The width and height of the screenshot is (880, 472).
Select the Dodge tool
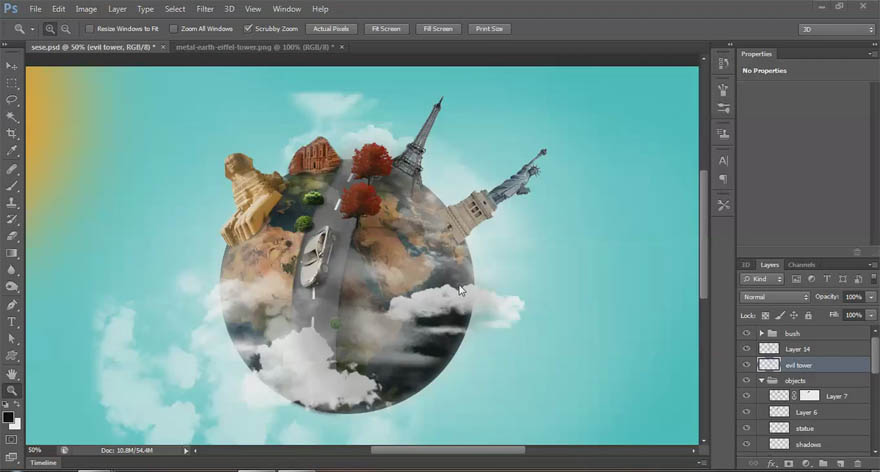(x=11, y=287)
